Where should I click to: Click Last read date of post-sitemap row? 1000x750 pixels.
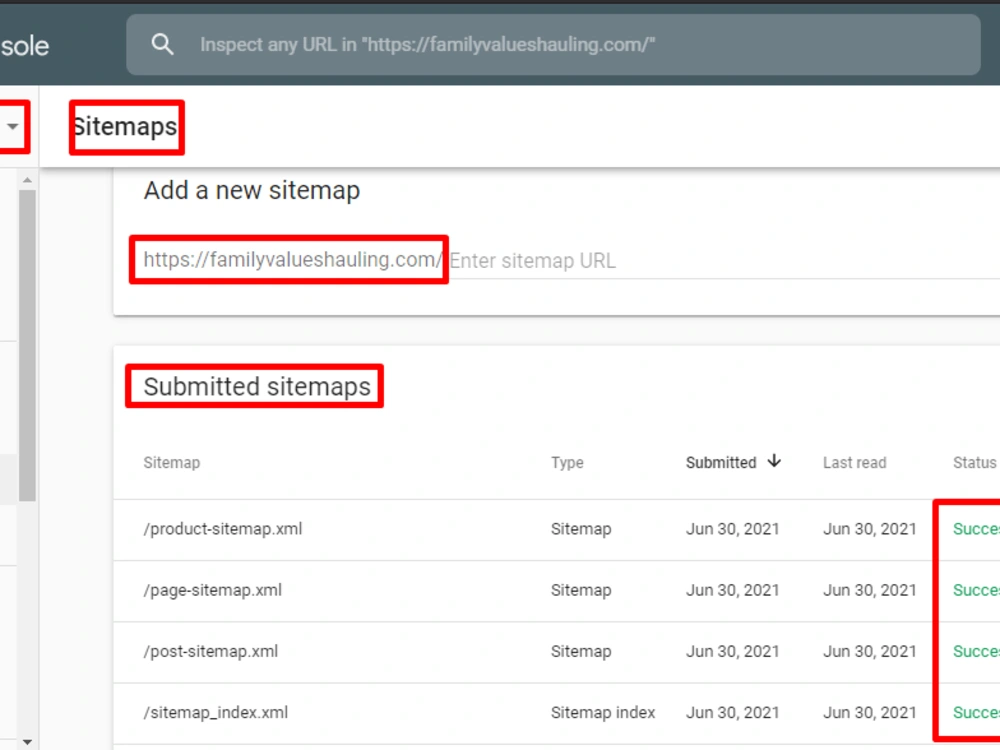tap(870, 651)
